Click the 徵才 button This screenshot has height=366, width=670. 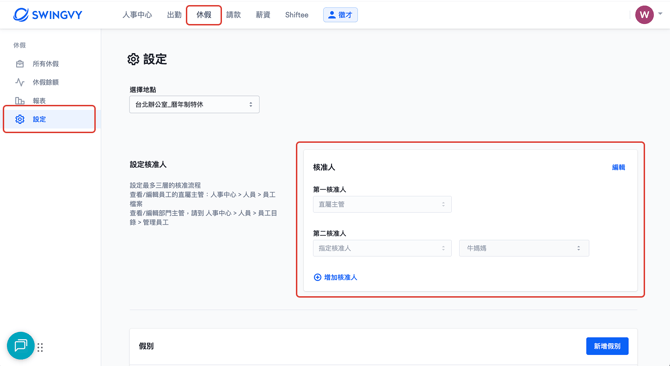click(340, 15)
